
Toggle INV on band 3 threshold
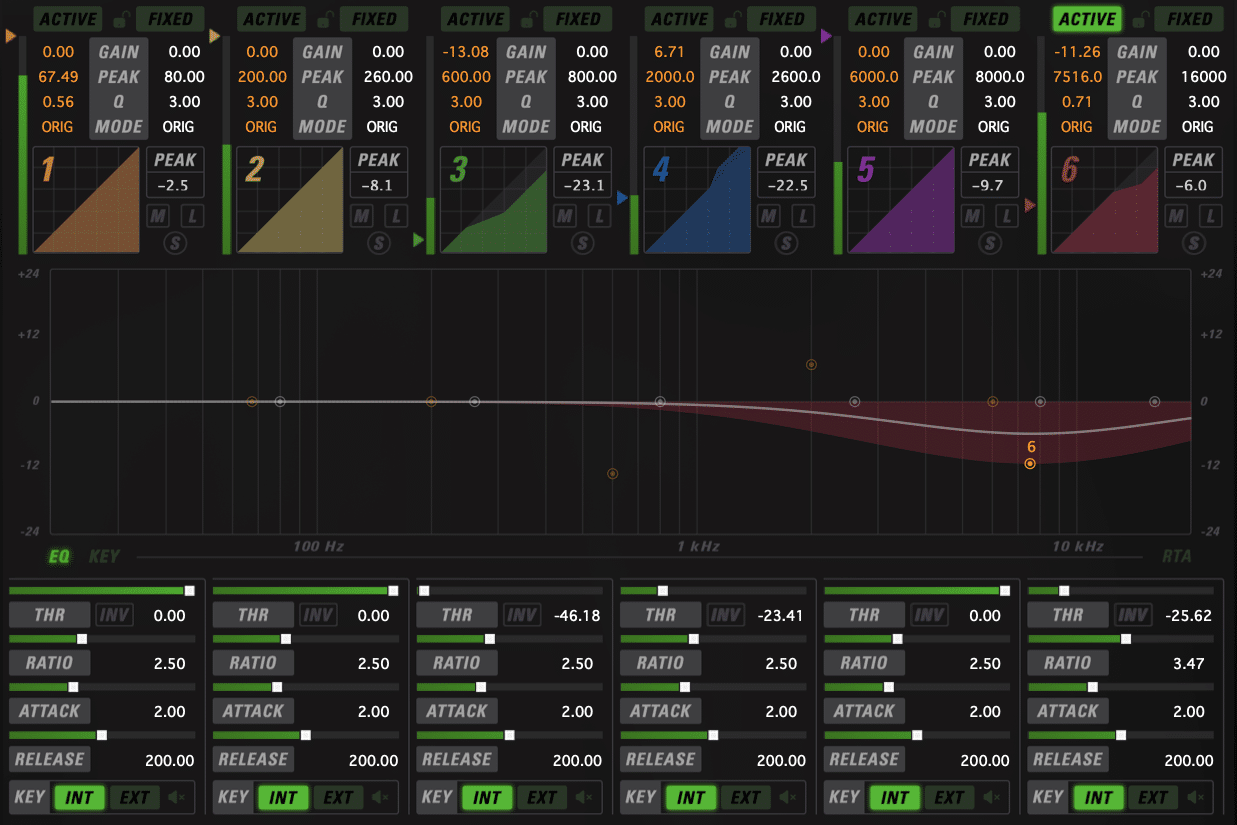522,615
